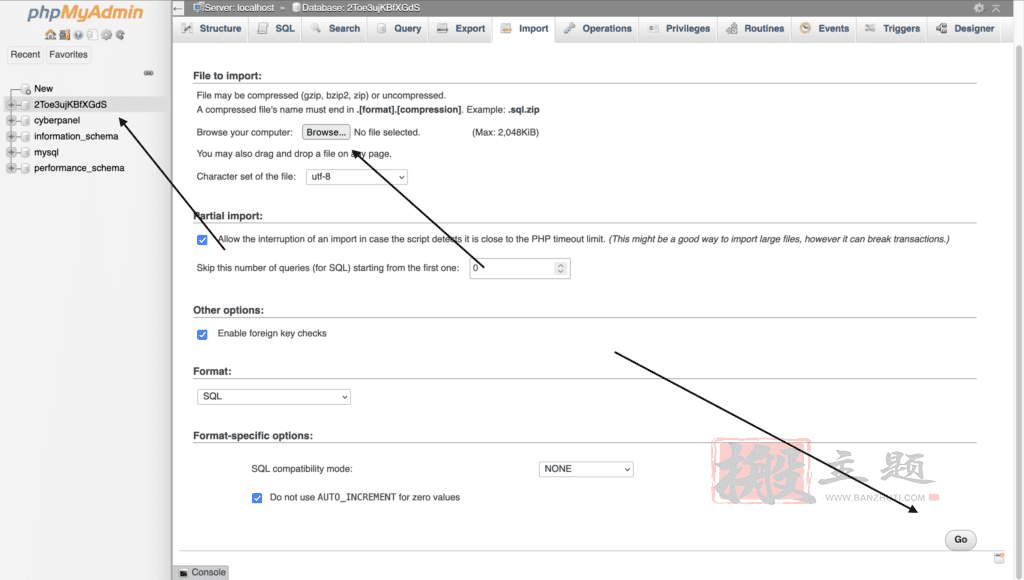The image size is (1024, 580).
Task: Open the Designer tab
Action: [x=964, y=29]
